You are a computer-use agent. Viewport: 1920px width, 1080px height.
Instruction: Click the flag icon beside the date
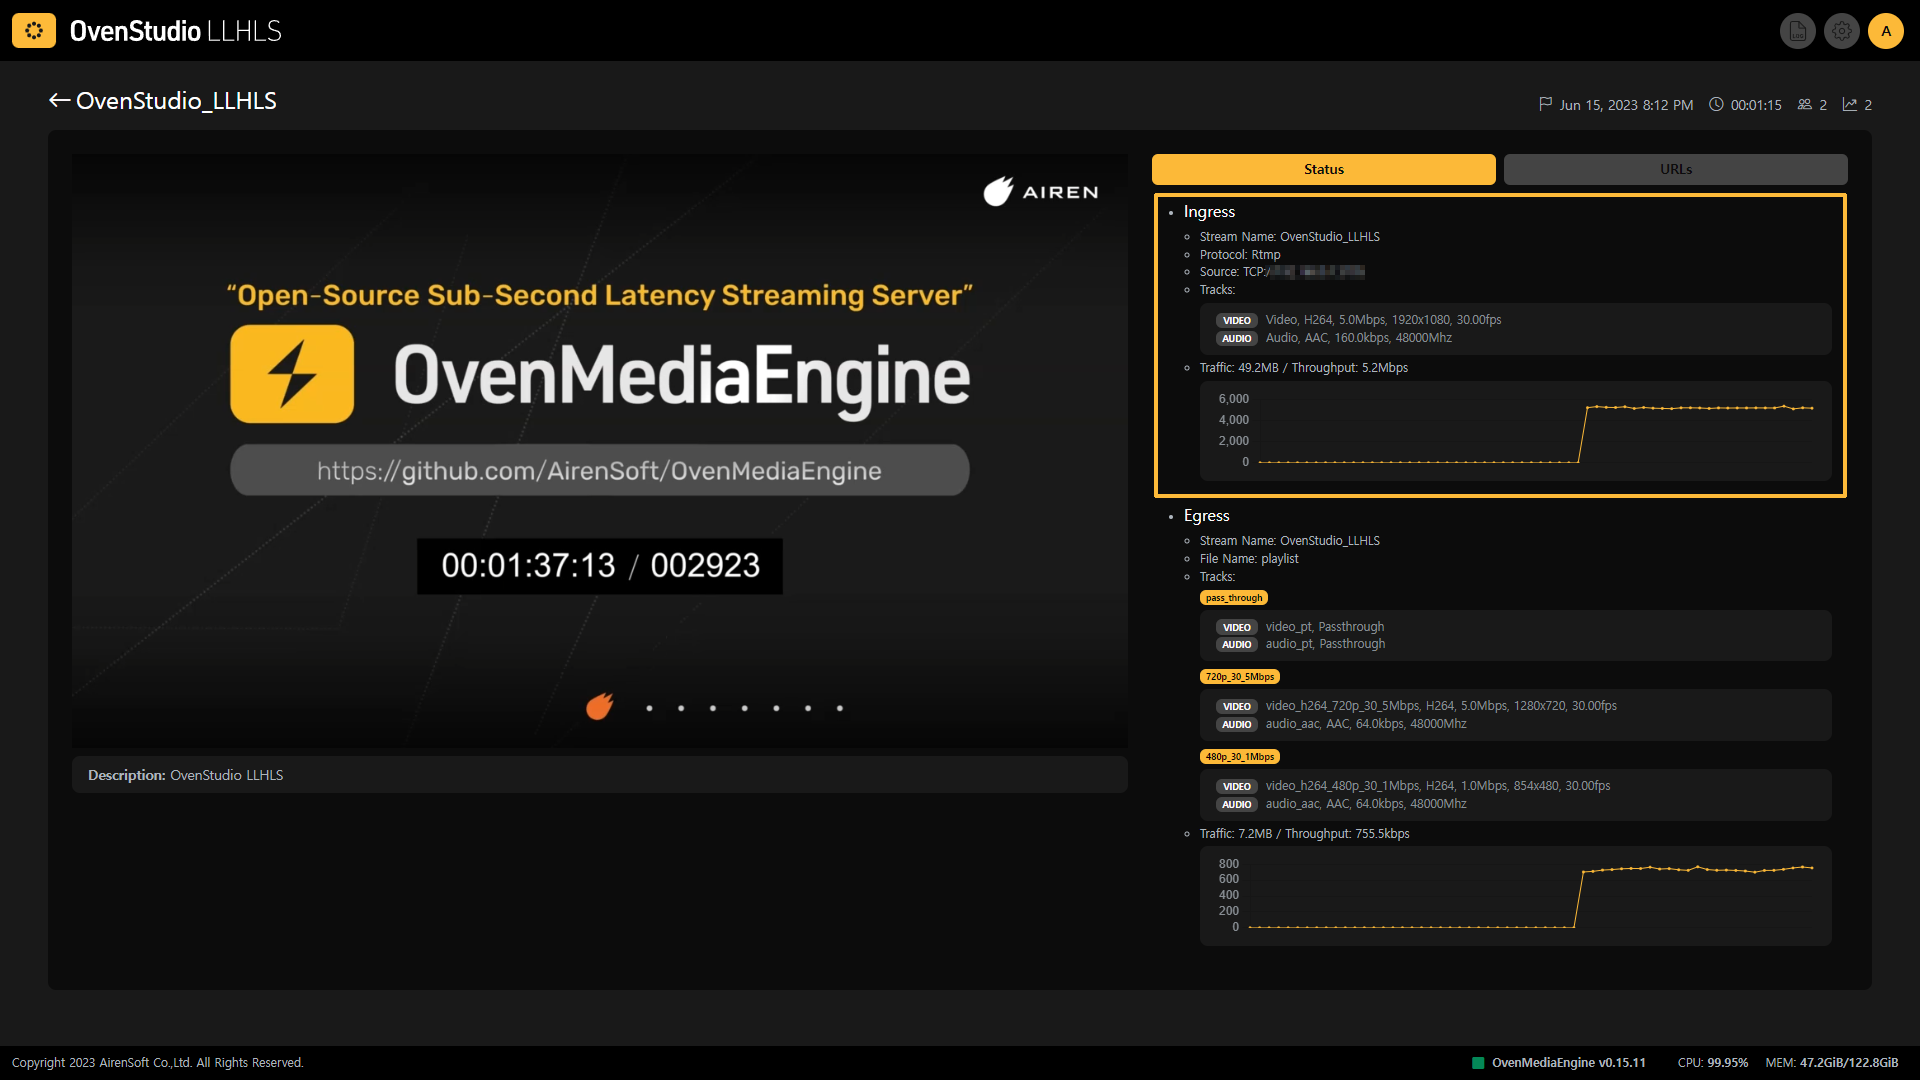[x=1545, y=104]
